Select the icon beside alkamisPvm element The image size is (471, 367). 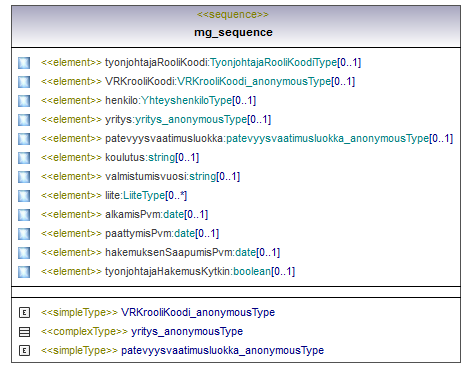pos(24,215)
